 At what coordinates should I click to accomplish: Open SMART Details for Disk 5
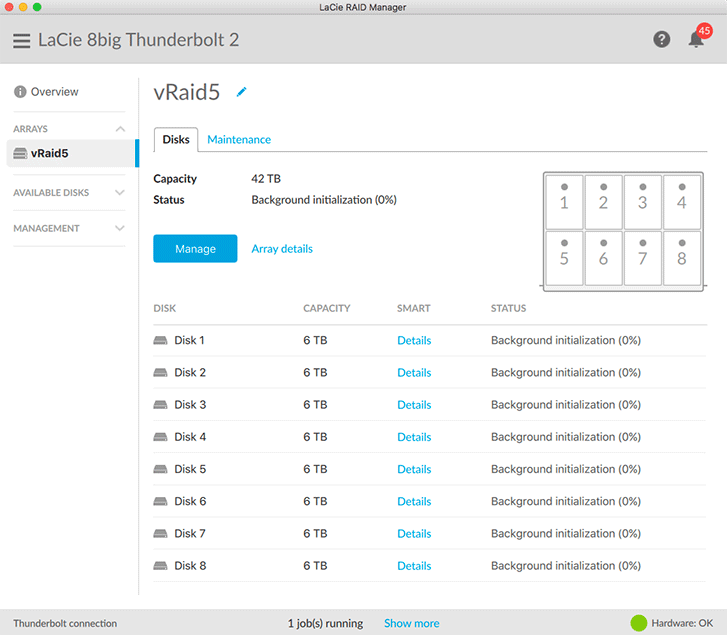[414, 469]
